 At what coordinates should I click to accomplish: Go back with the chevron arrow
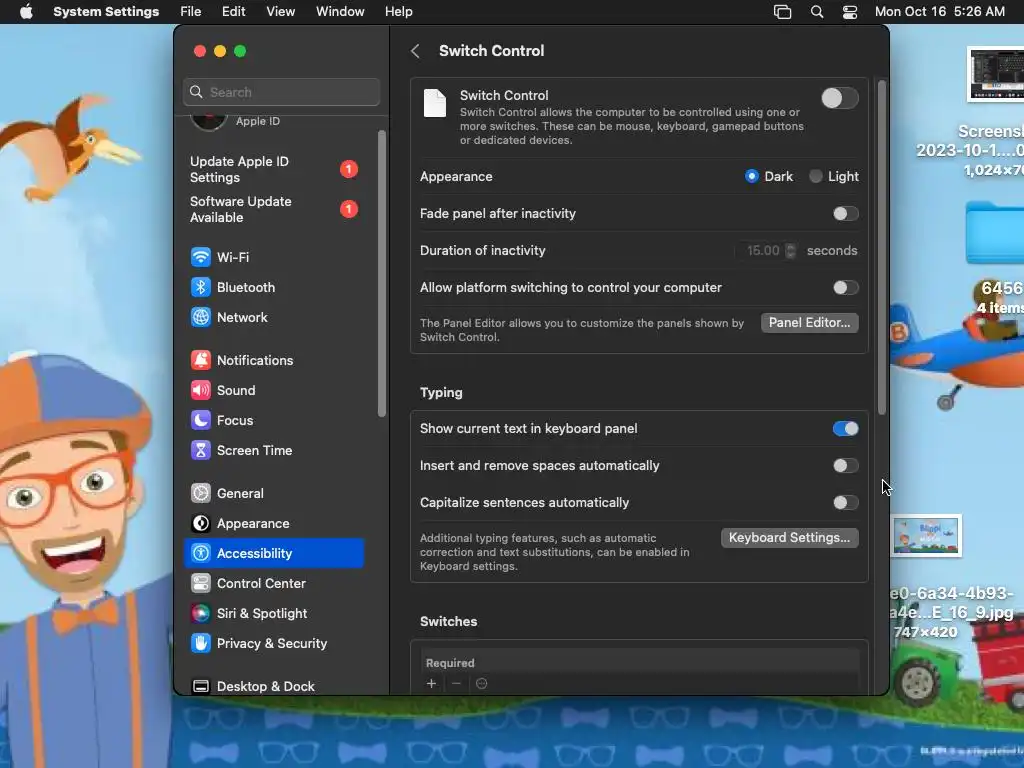pos(415,51)
